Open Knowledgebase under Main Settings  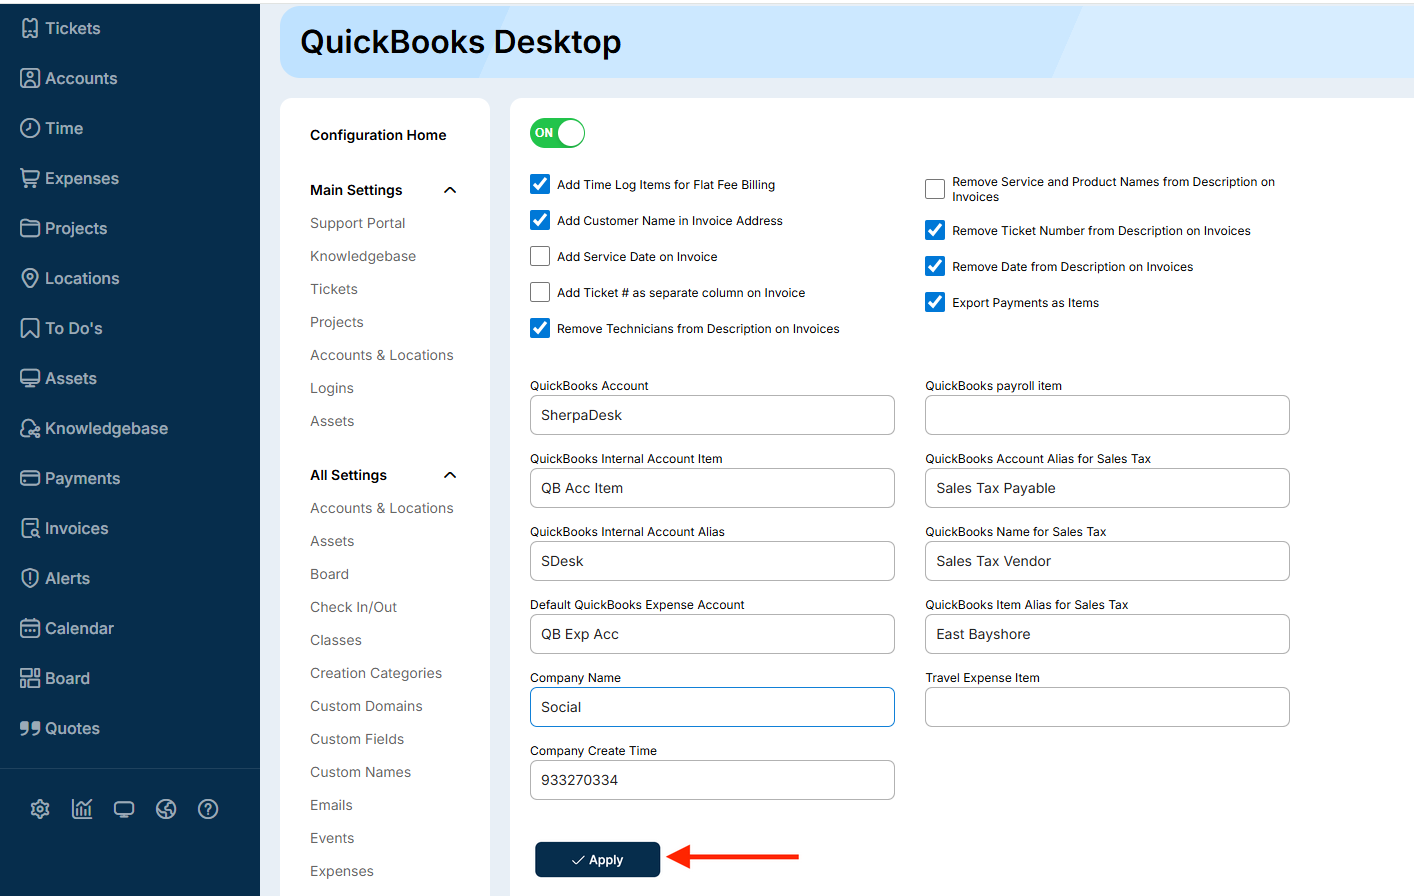363,256
